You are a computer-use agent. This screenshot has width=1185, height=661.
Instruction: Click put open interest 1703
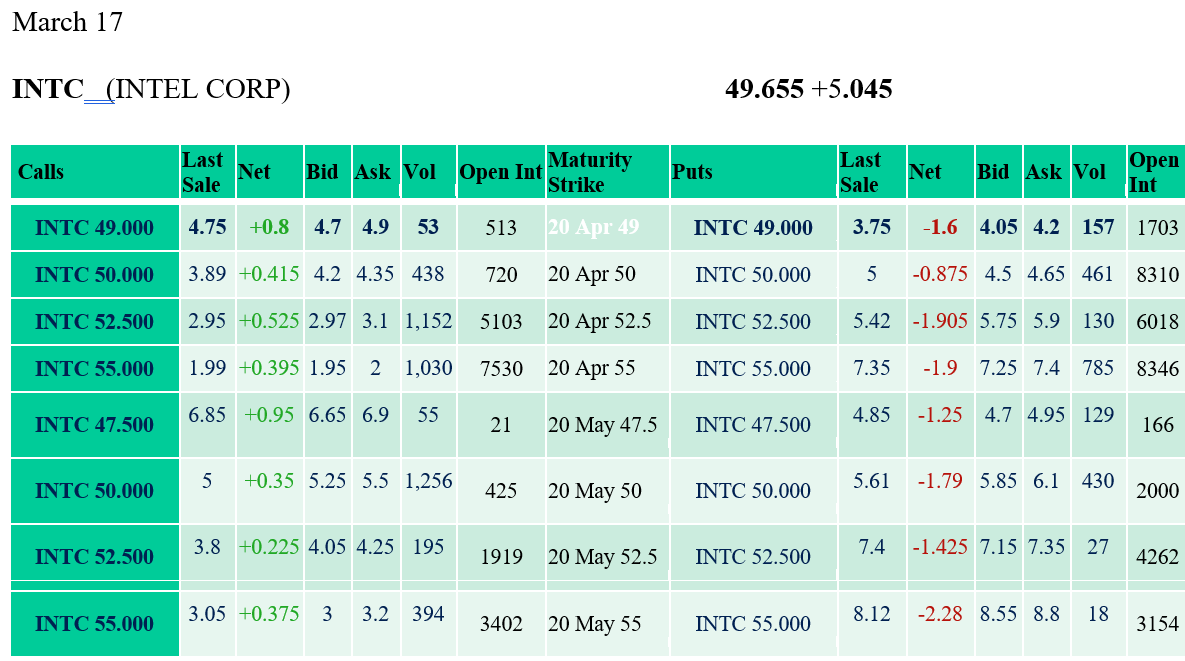pos(1158,227)
